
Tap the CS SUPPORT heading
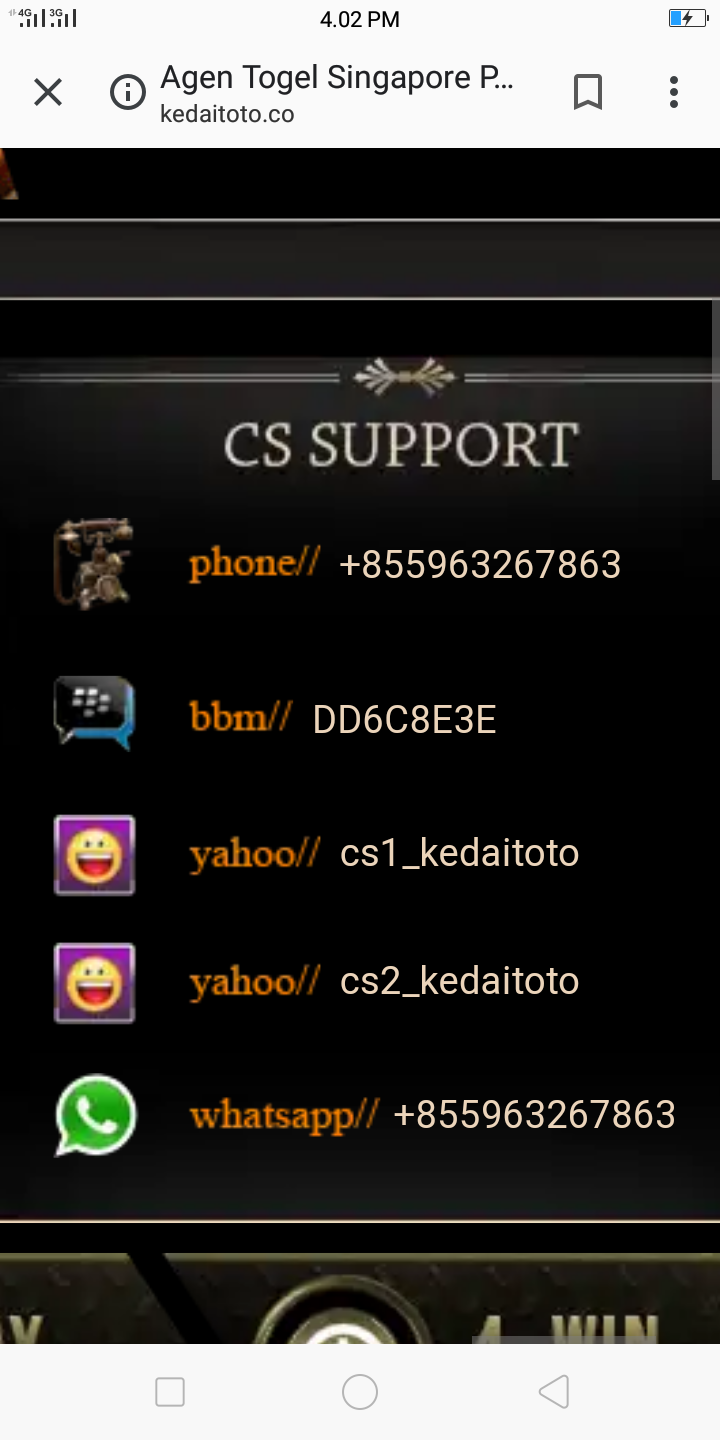coord(401,445)
